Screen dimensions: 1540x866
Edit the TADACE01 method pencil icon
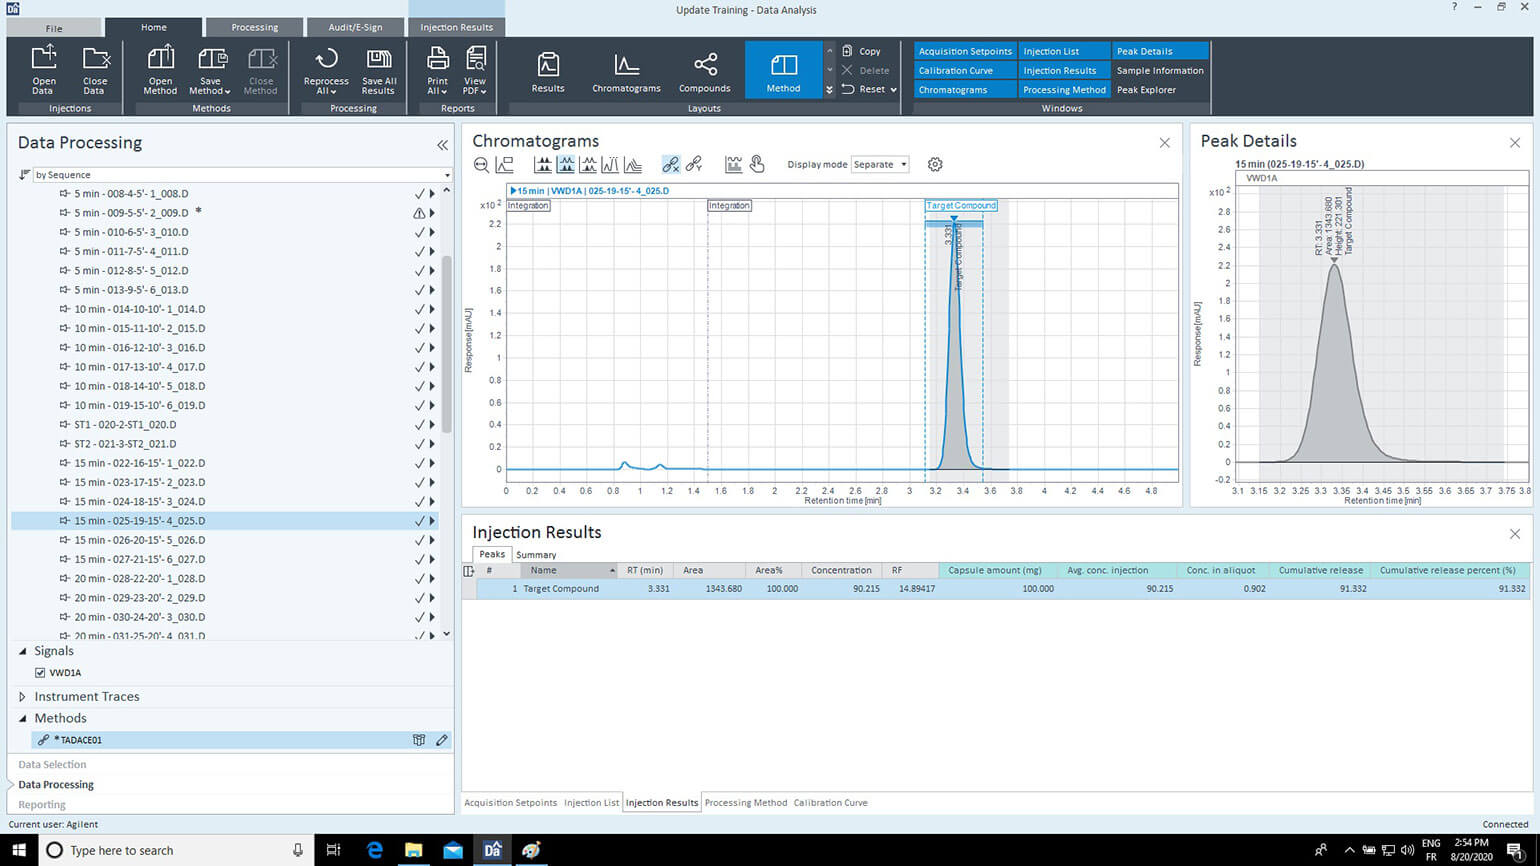coord(441,740)
